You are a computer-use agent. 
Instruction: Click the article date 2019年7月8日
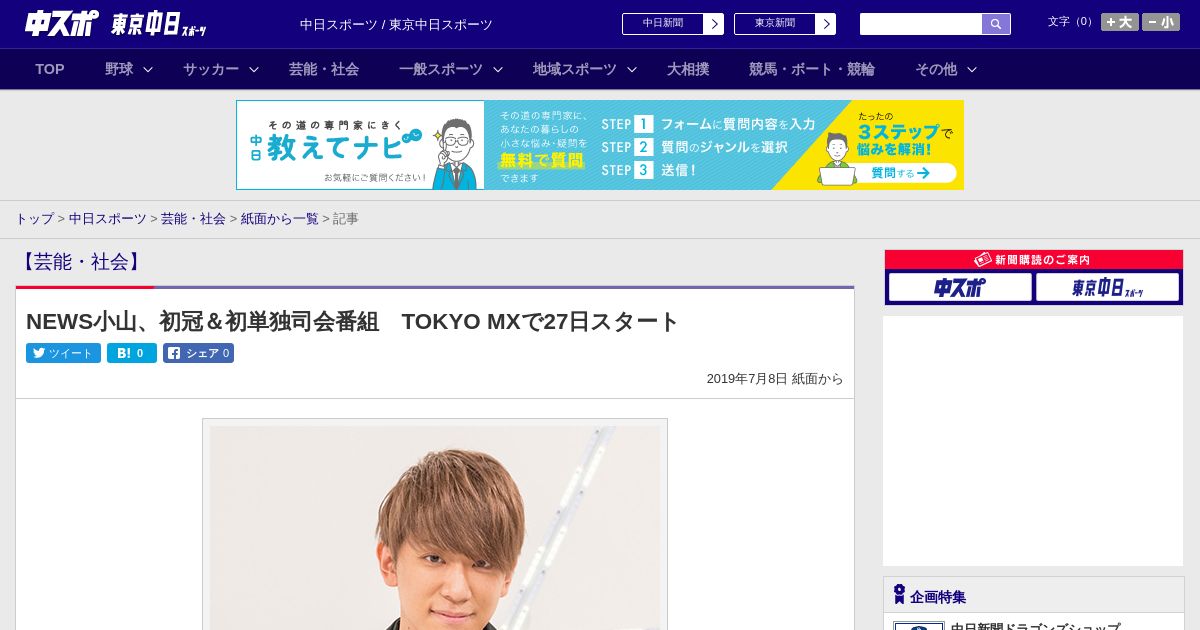747,379
